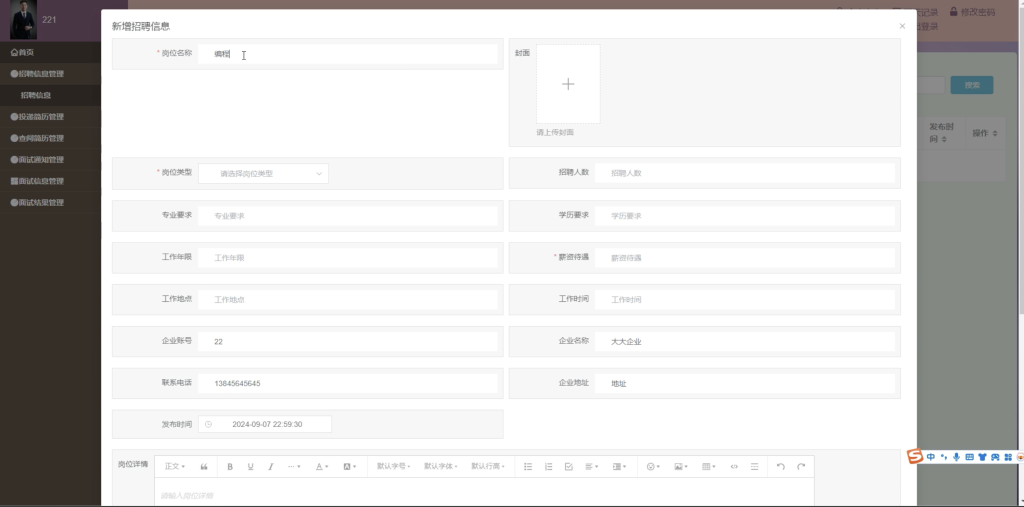Click the clock icon in 发布时间 field
Image resolution: width=1024 pixels, height=507 pixels.
(x=208, y=424)
